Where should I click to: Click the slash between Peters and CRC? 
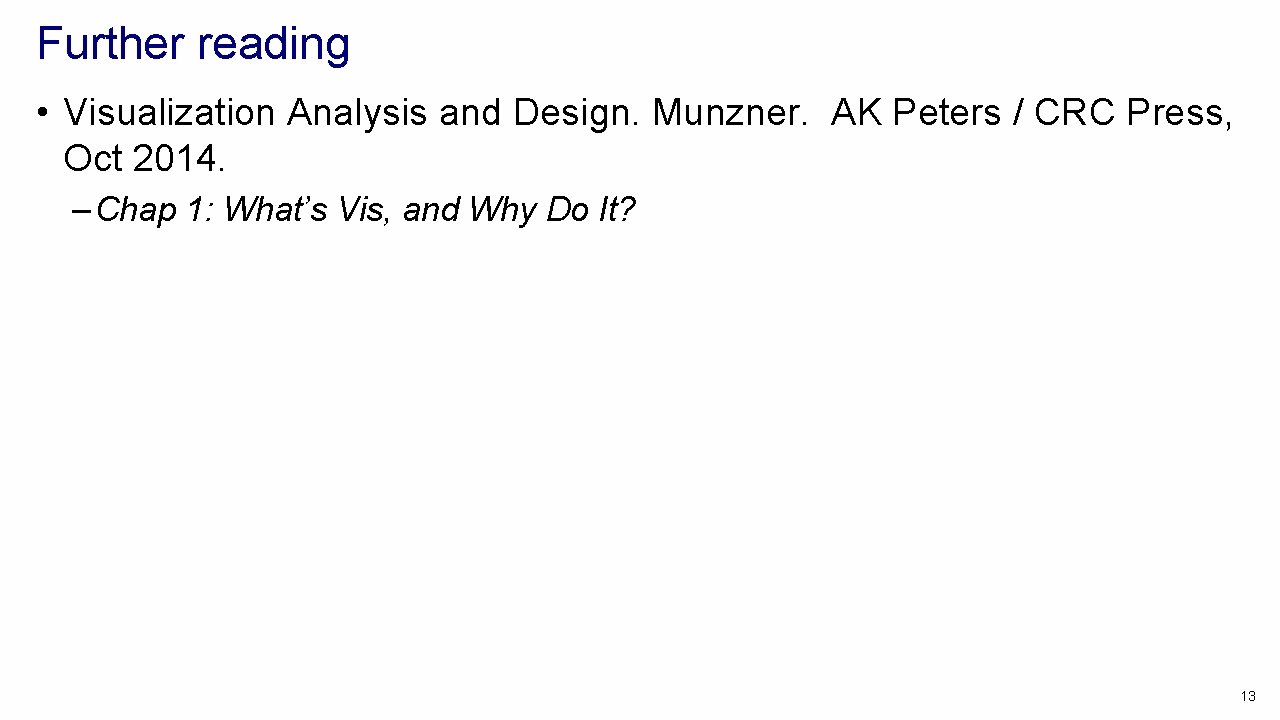pos(1018,113)
